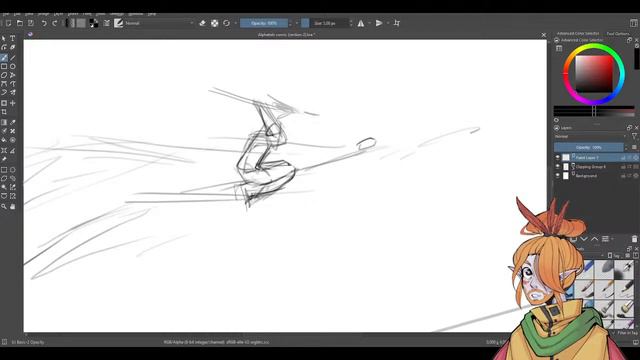Open the color selector settings icon
Image resolution: width=640 pixels, height=360 pixels.
click(559, 49)
